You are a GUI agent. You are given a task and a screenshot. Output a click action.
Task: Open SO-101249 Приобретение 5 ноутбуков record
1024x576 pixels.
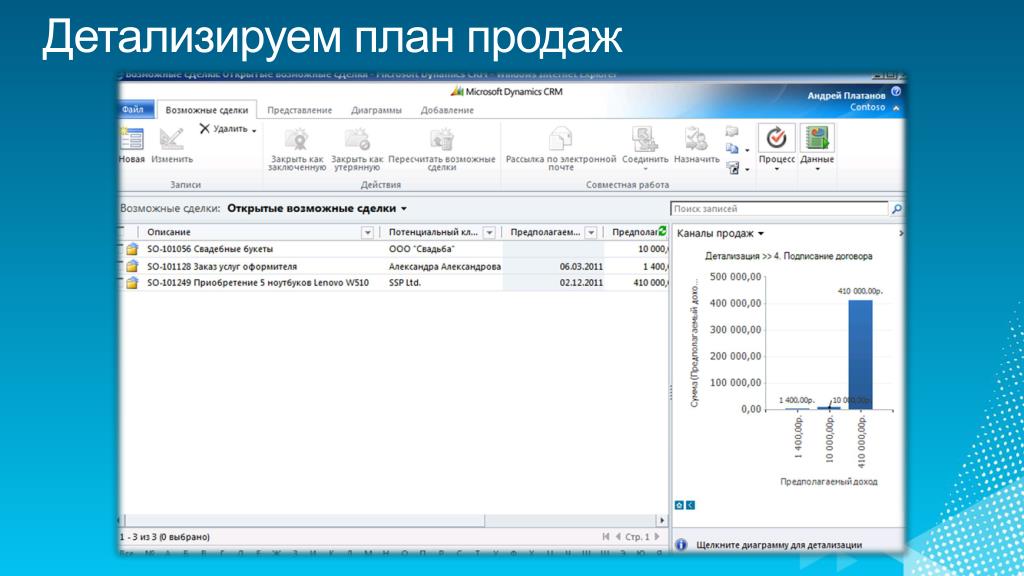257,283
